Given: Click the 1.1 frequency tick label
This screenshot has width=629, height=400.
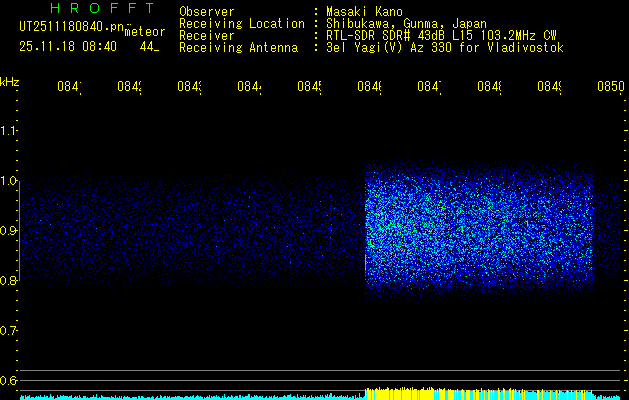Looking at the screenshot, I should (9, 131).
